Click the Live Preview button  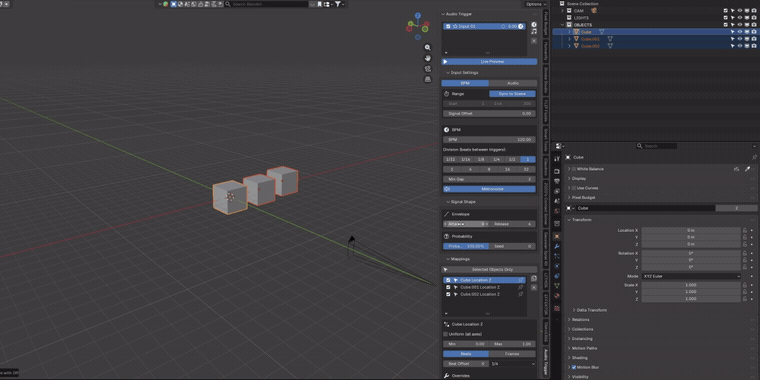coord(489,62)
